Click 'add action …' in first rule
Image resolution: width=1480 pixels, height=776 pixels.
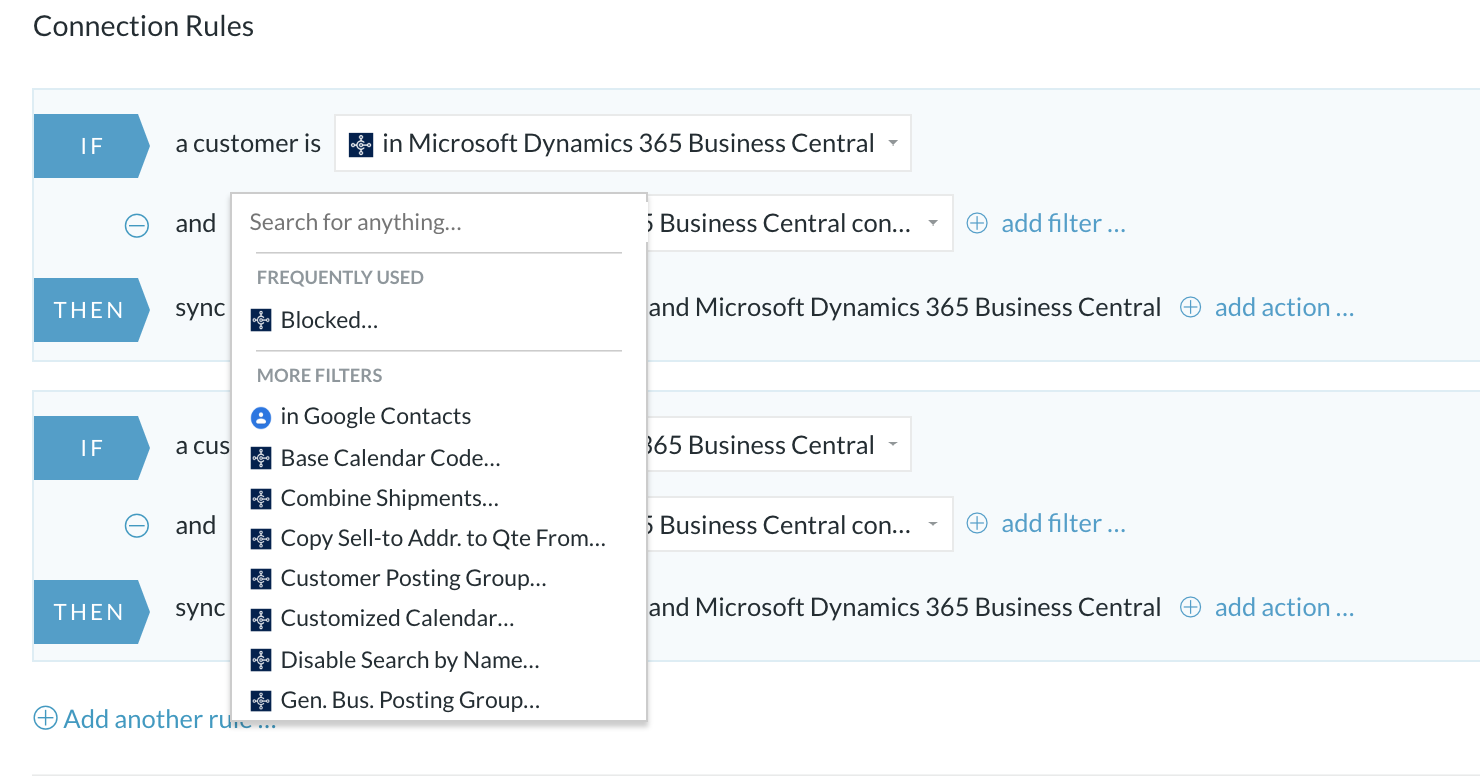[1284, 308]
